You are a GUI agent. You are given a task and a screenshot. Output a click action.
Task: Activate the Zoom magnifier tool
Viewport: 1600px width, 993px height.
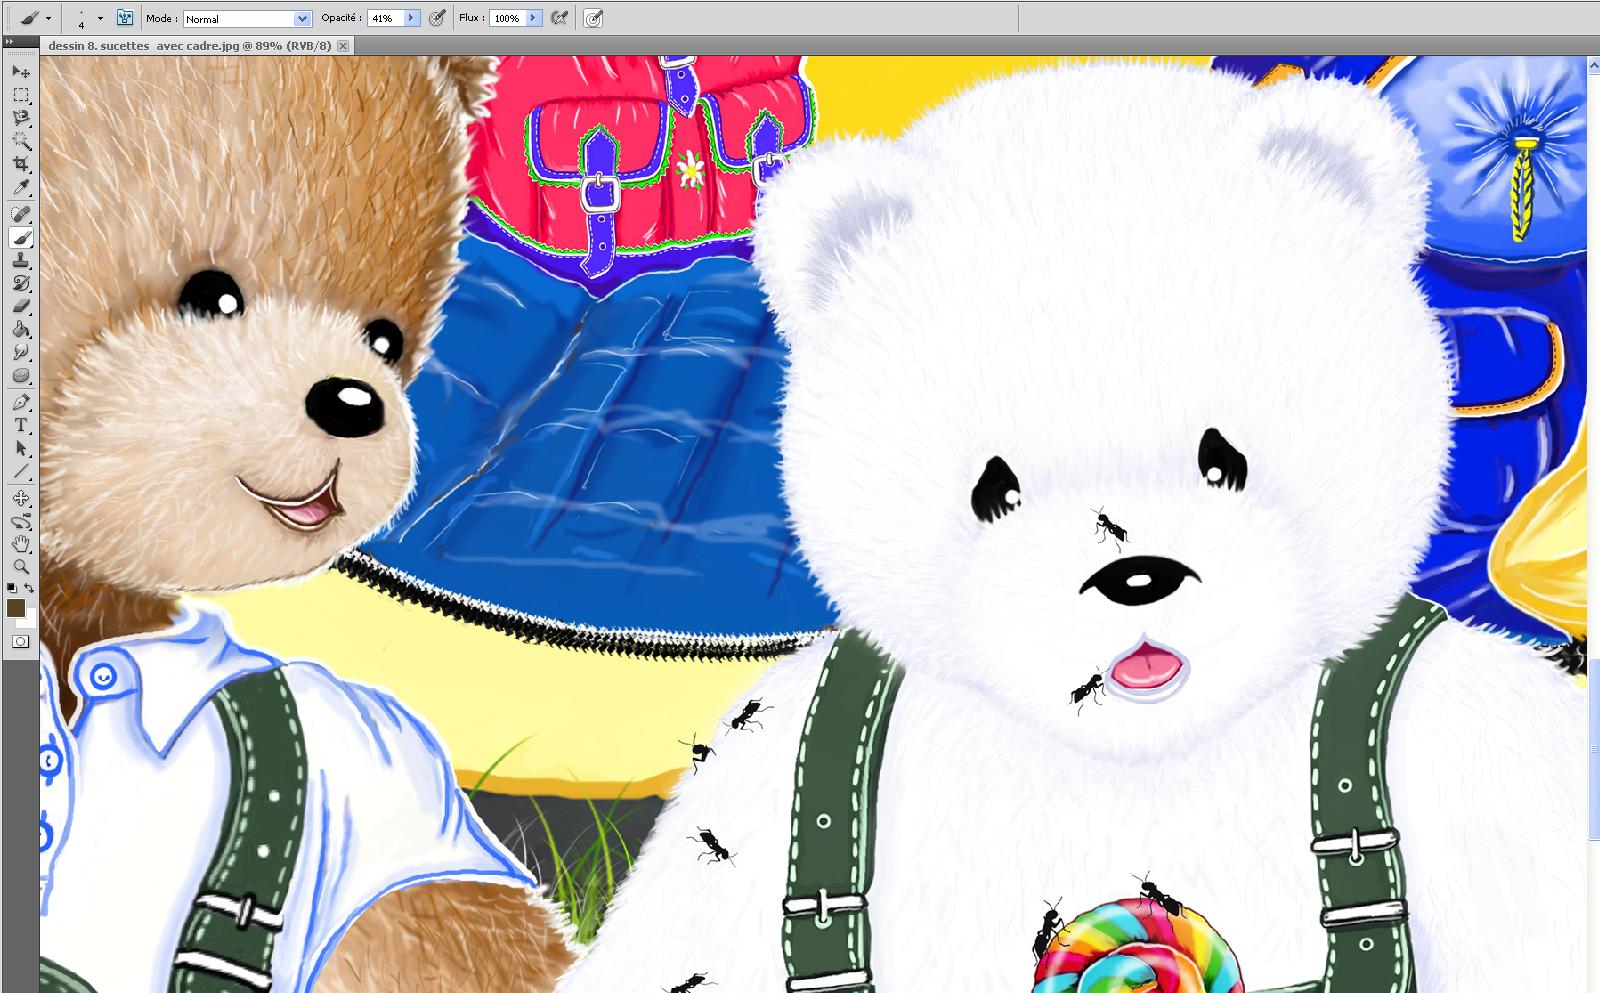click(x=21, y=566)
